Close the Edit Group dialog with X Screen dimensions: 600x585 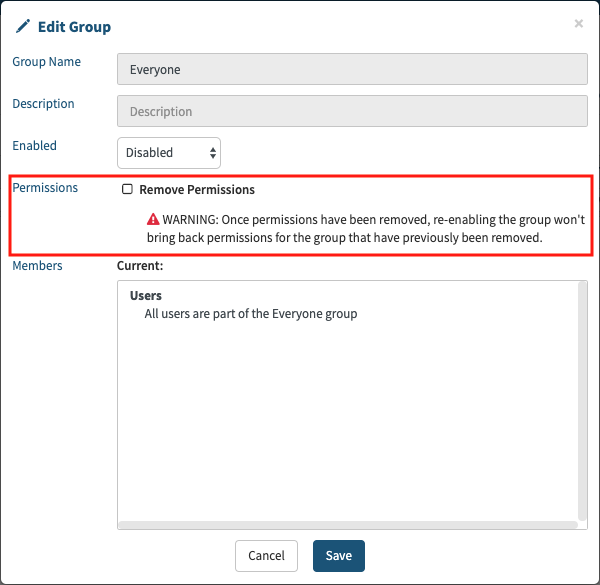(579, 24)
